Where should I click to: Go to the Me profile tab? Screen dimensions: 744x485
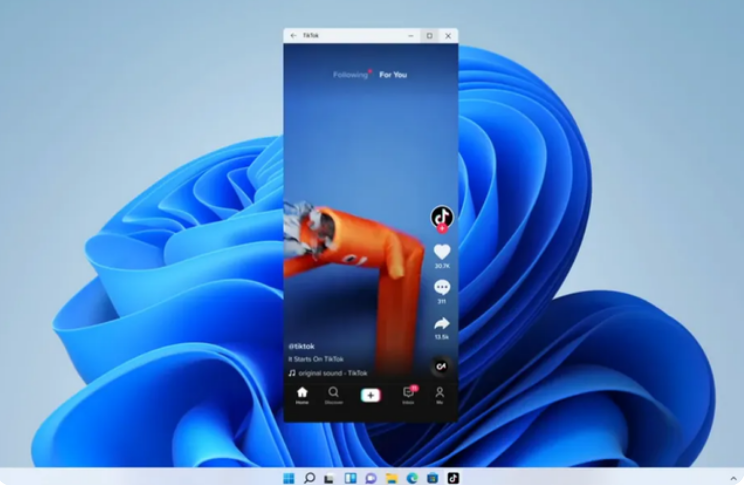[x=439, y=394]
